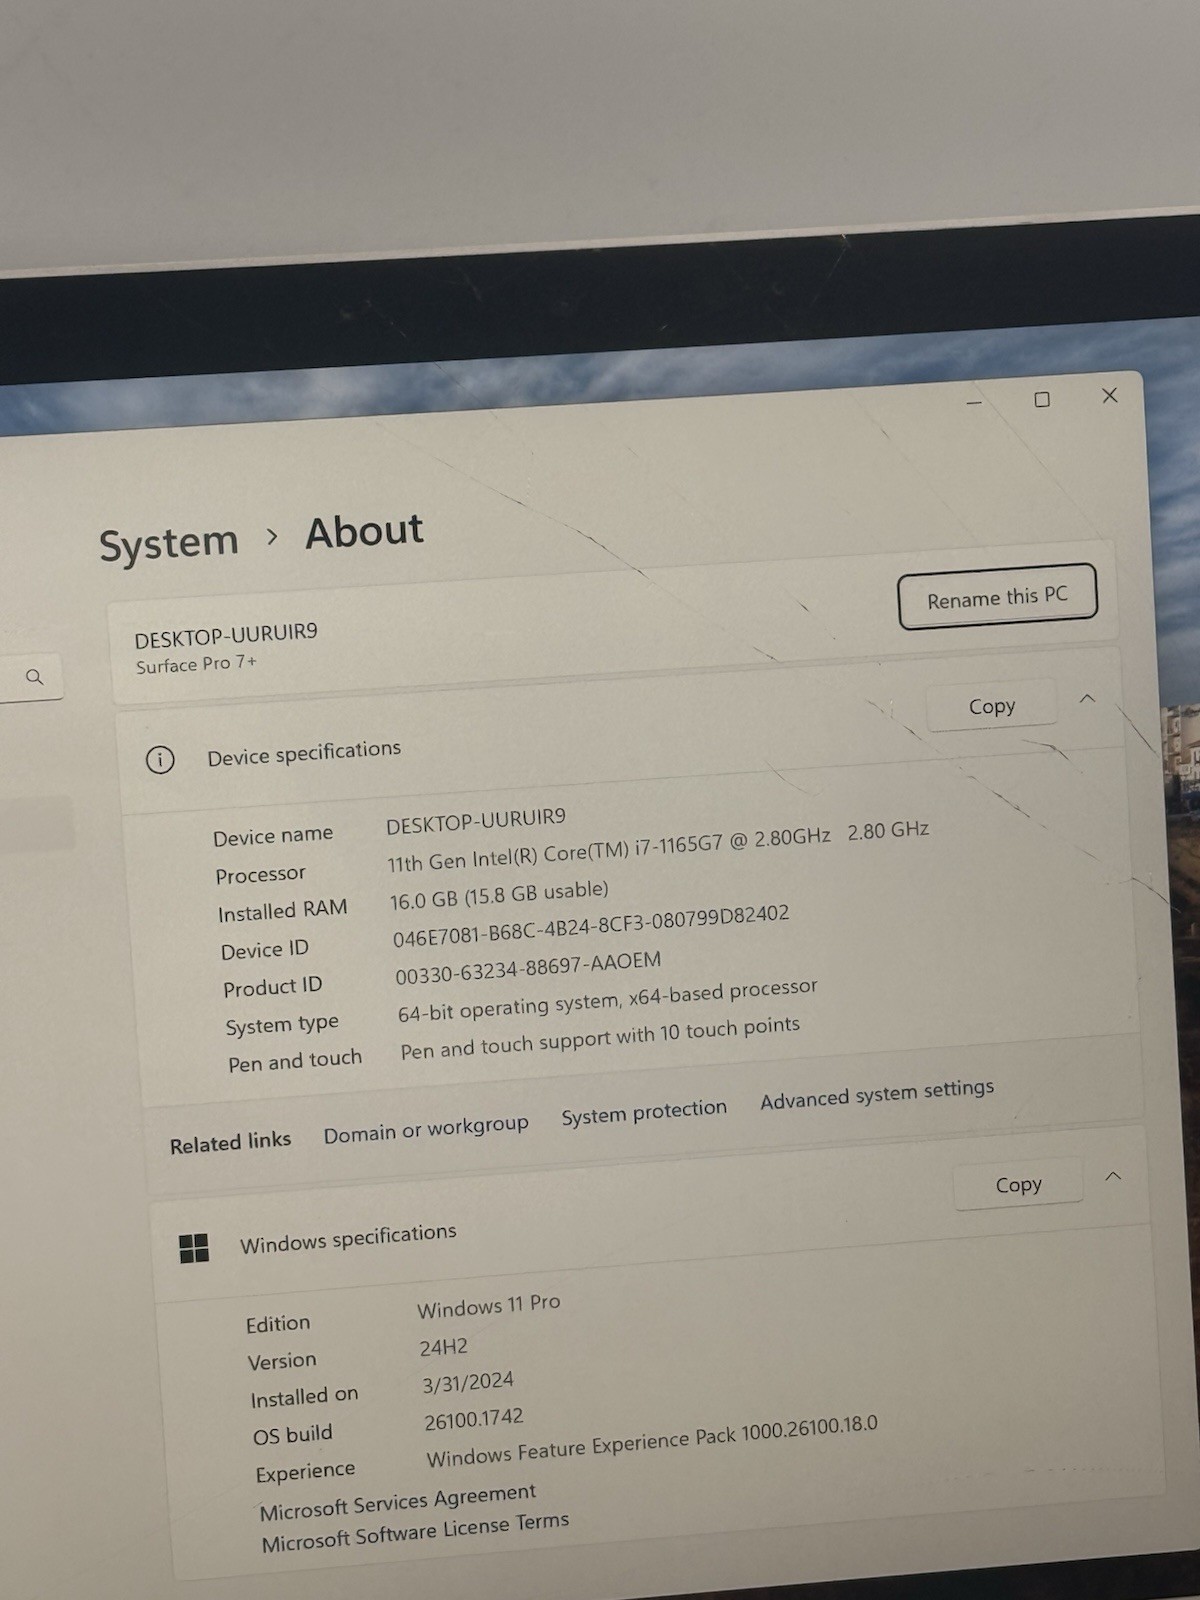Open System protection link

[x=644, y=1112]
